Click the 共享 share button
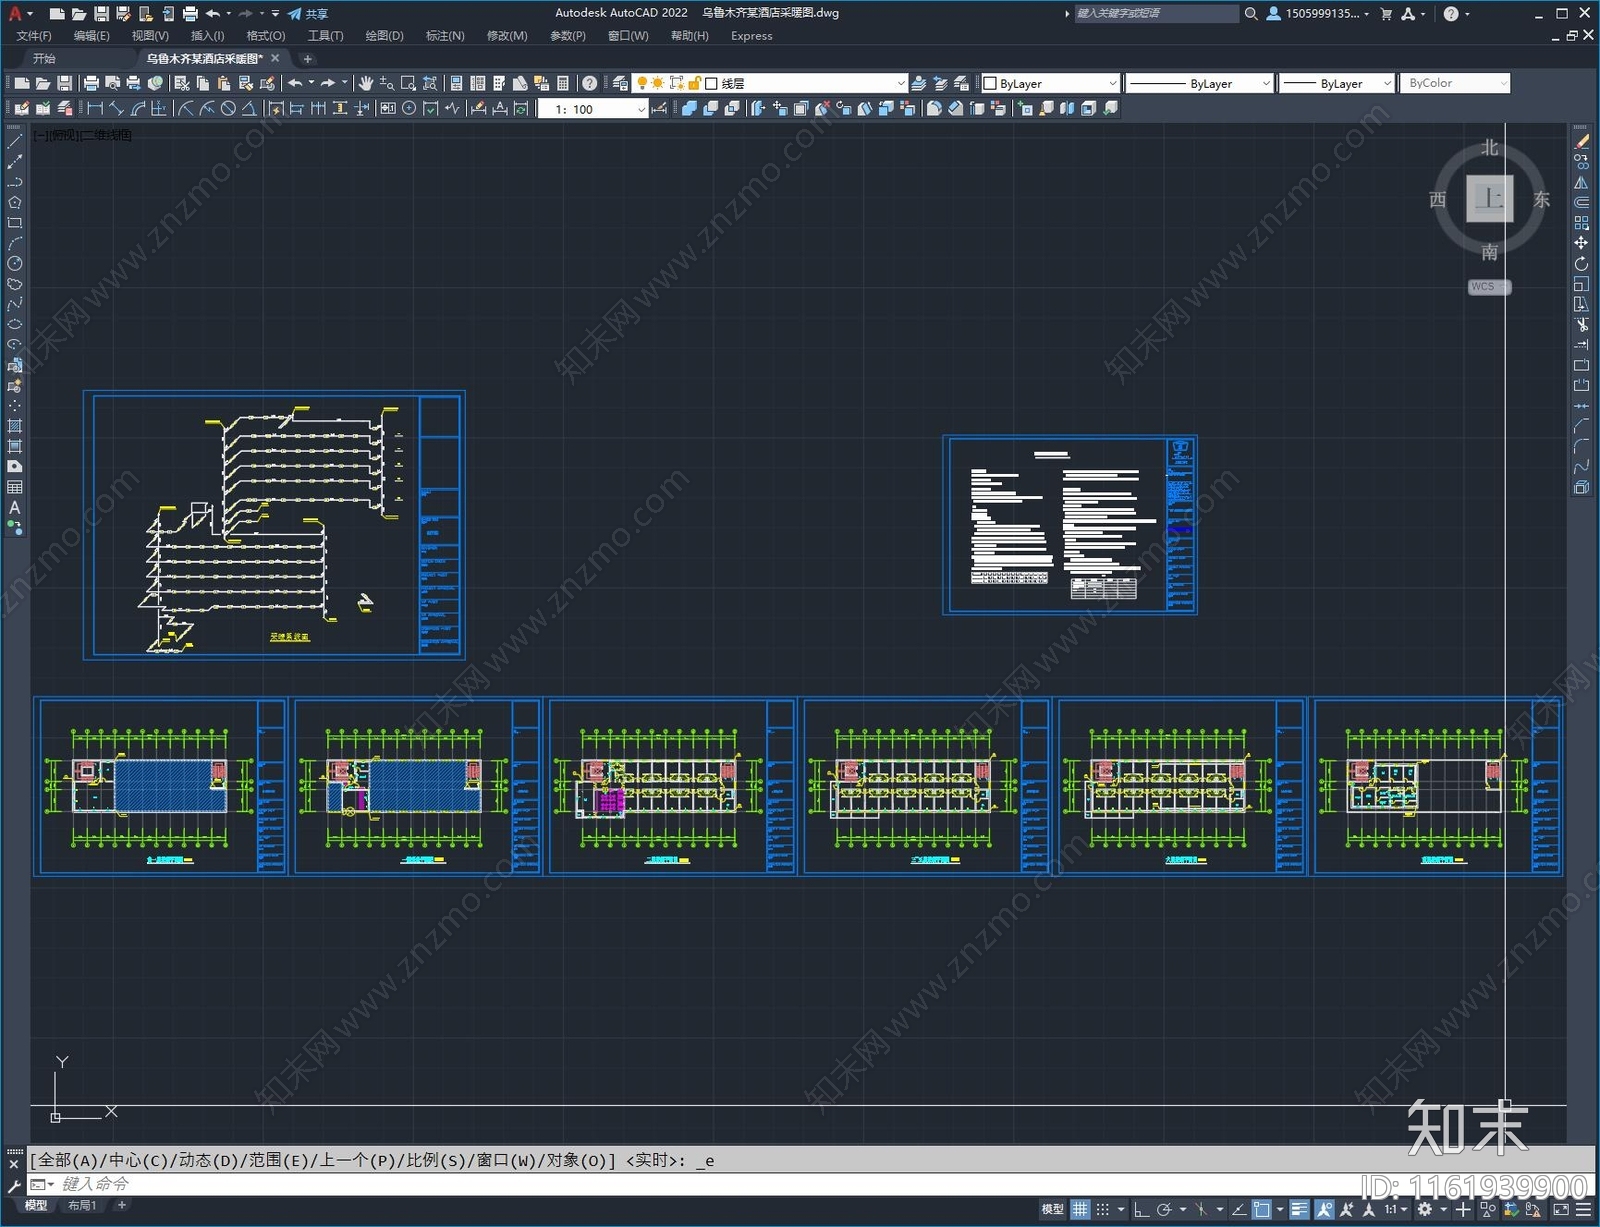Screen dimensions: 1600x1227 [308, 14]
